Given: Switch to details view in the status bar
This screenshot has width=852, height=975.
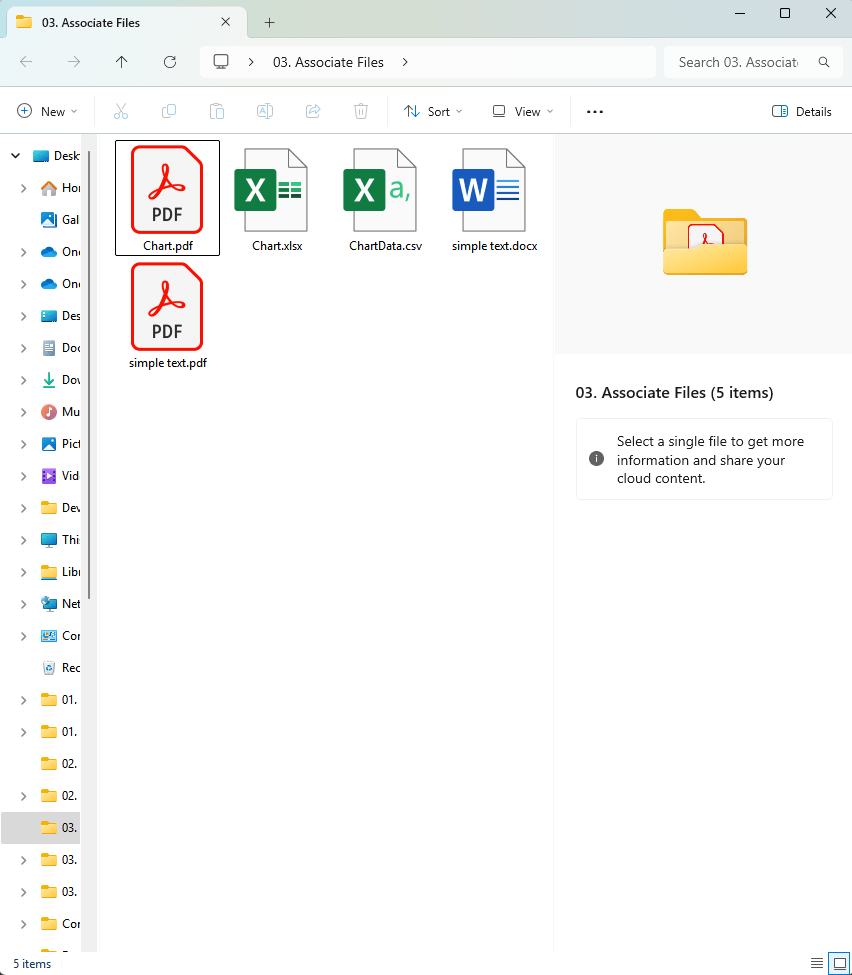Looking at the screenshot, I should pyautogui.click(x=816, y=963).
